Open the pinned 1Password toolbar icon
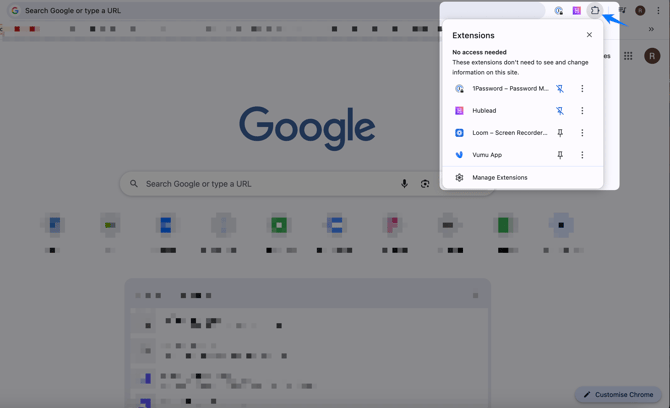The image size is (670, 408). point(559,11)
